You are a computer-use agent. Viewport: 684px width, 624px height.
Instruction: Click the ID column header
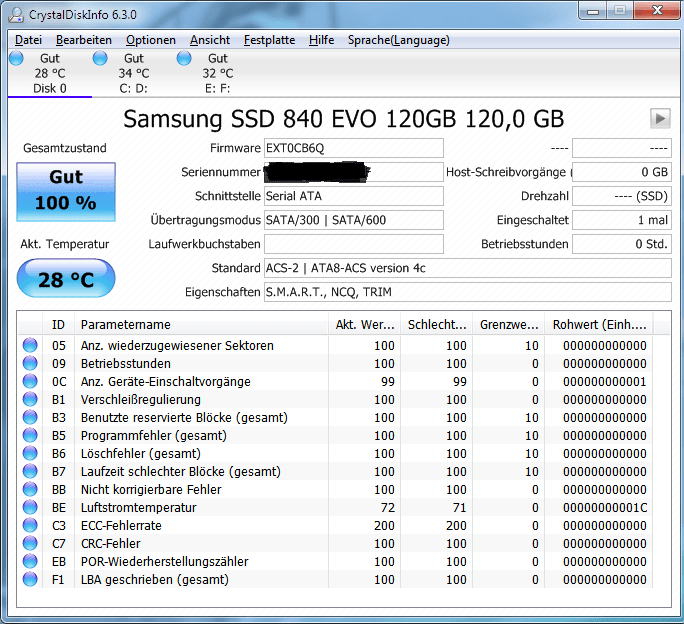58,325
